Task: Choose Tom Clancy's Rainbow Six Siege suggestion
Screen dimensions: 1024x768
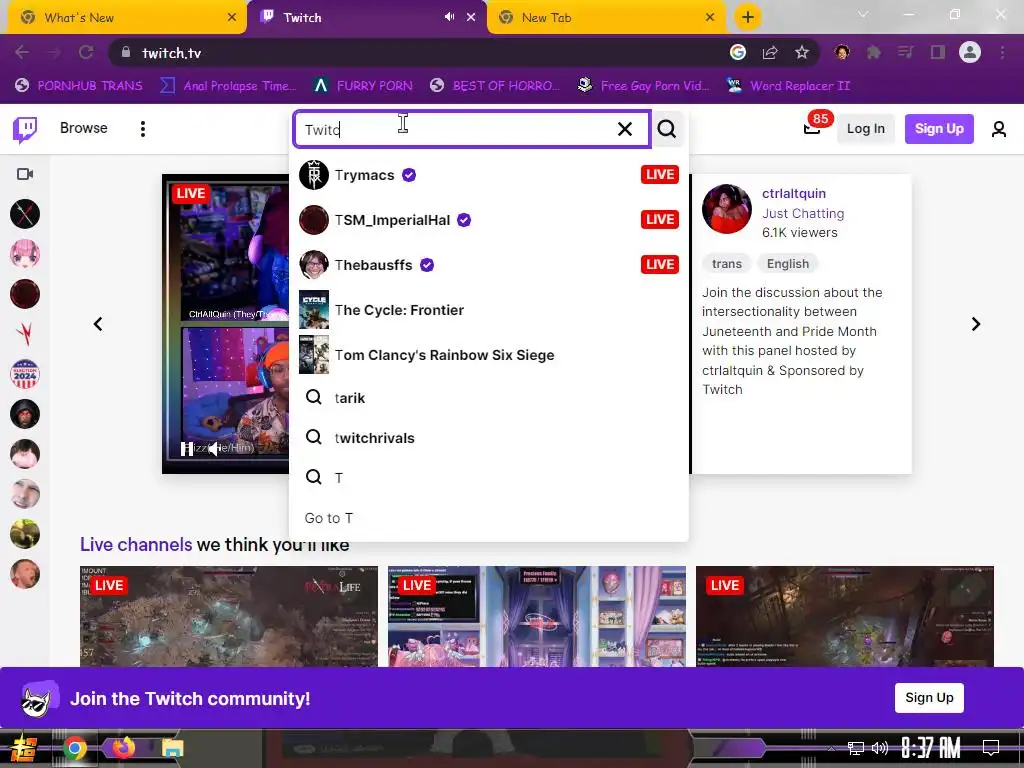Action: tap(488, 355)
